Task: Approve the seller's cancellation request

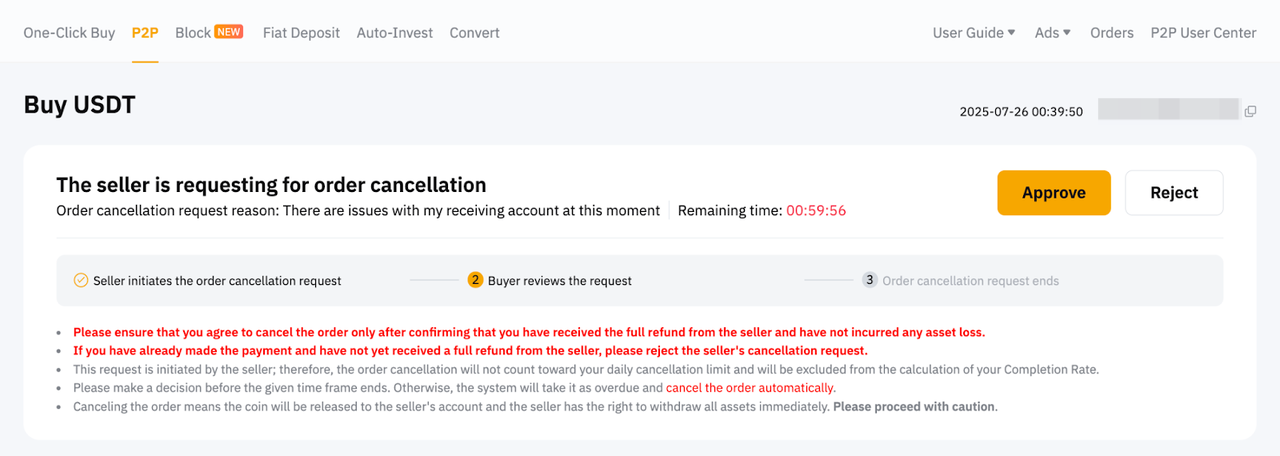Action: (x=1054, y=193)
